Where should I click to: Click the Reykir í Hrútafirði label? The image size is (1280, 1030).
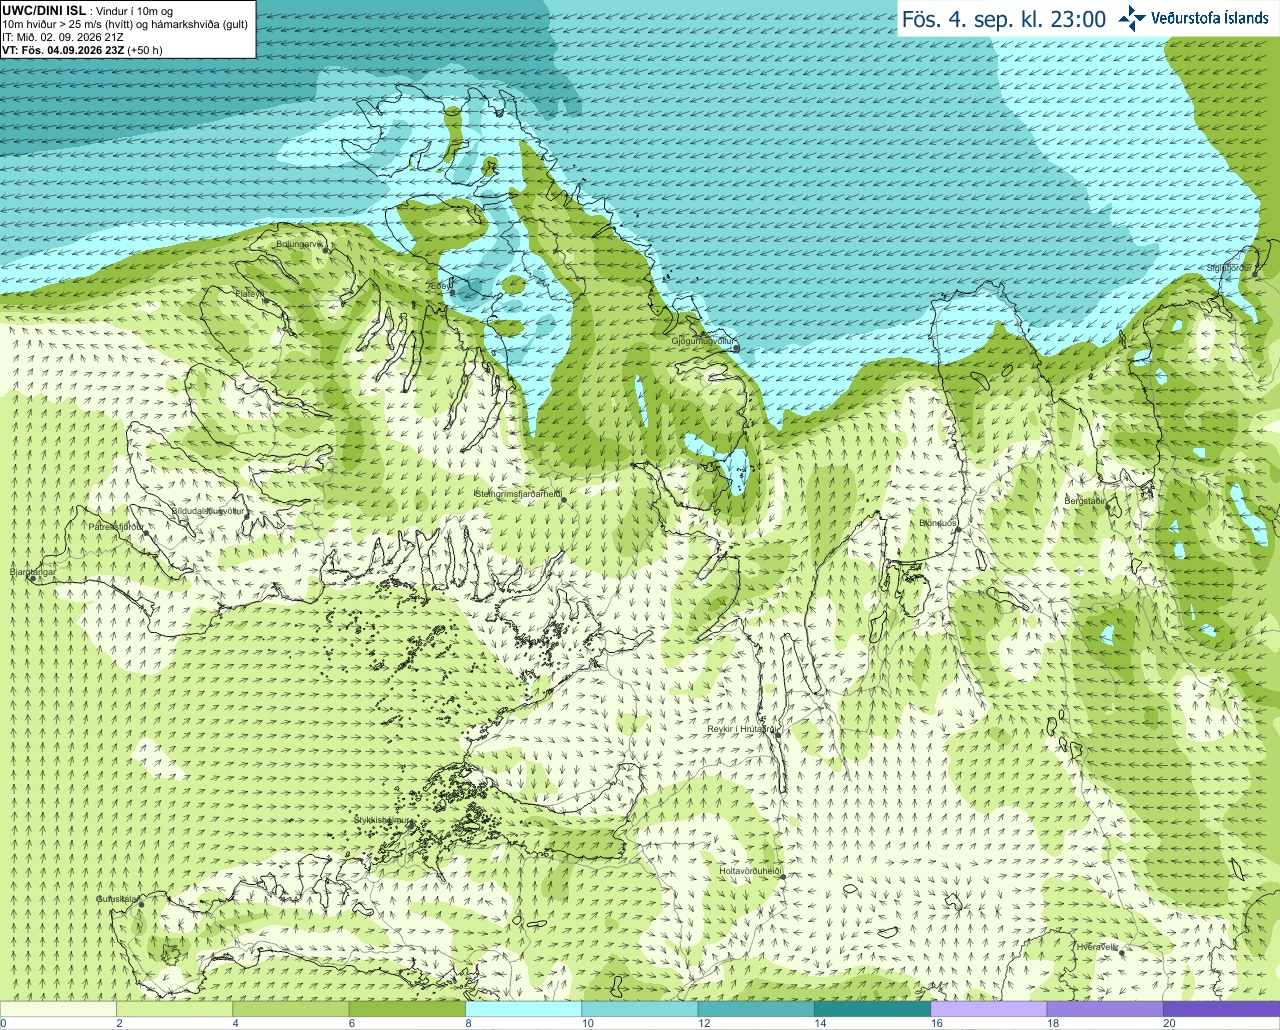point(741,729)
